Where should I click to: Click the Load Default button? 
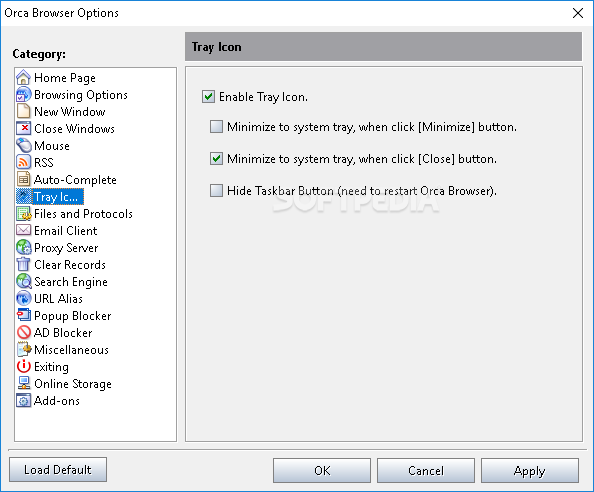(58, 470)
